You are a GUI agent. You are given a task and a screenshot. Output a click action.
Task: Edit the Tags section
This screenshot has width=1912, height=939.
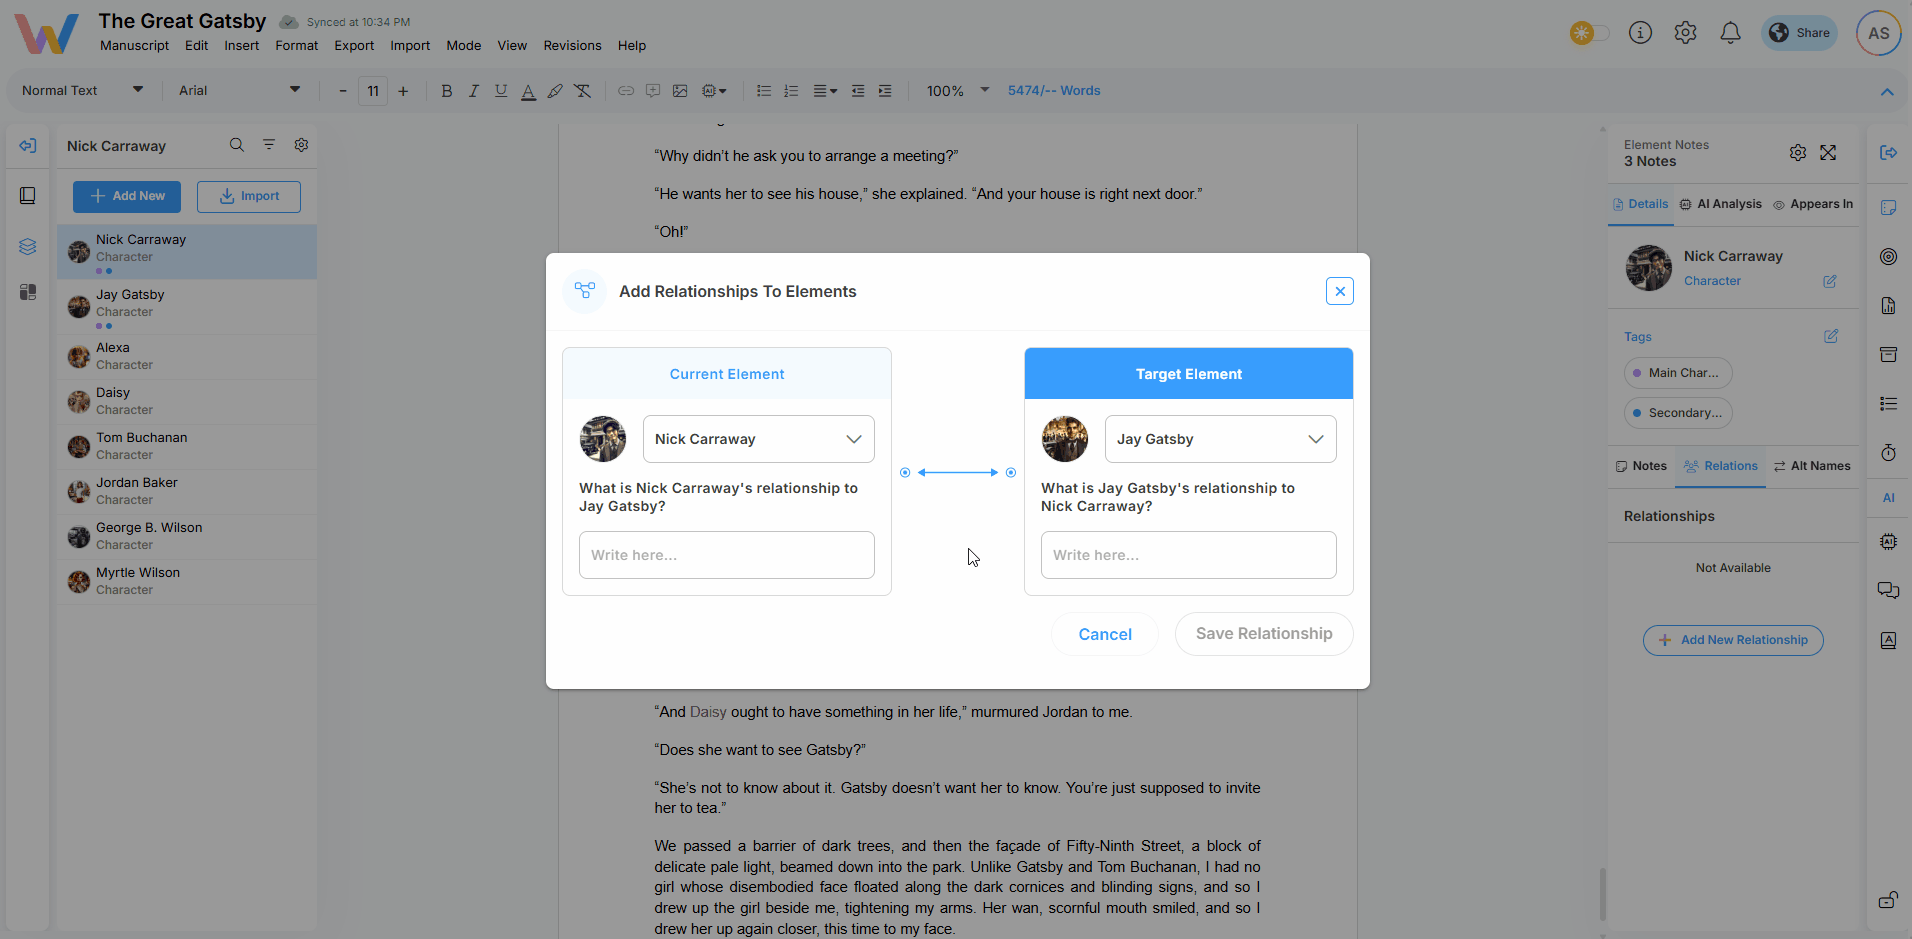pyautogui.click(x=1830, y=337)
